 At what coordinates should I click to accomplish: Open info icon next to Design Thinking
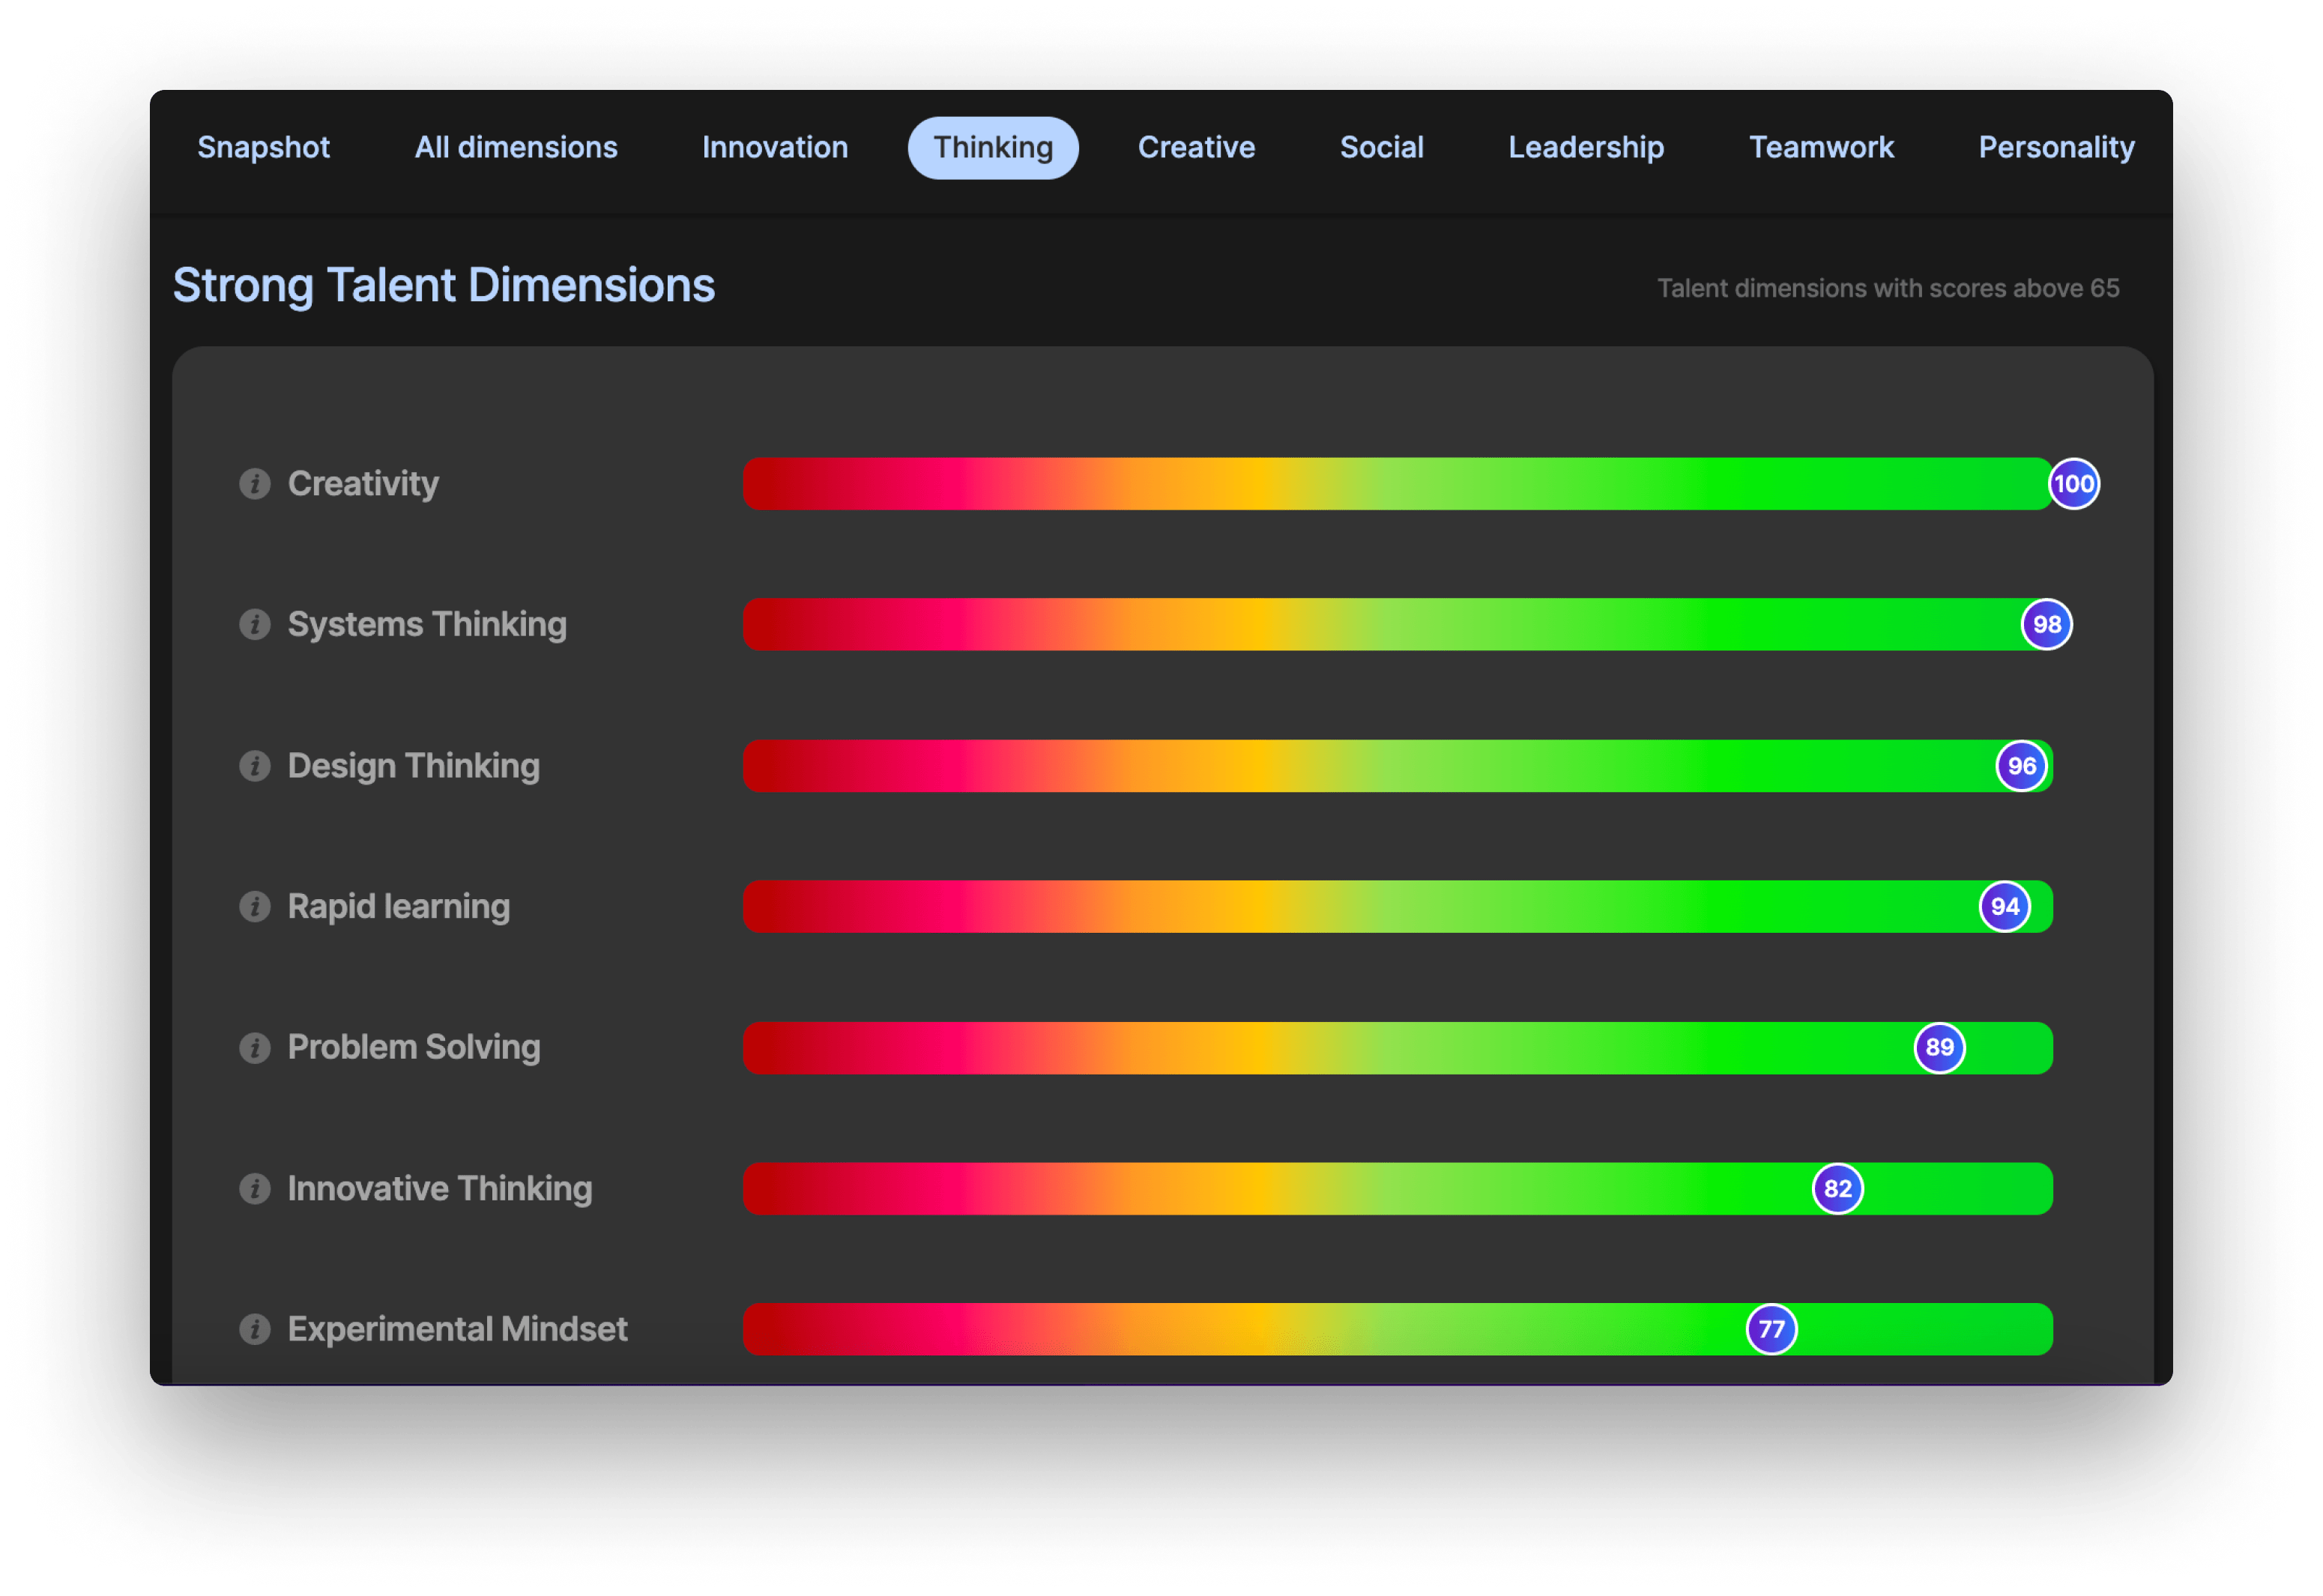click(255, 766)
